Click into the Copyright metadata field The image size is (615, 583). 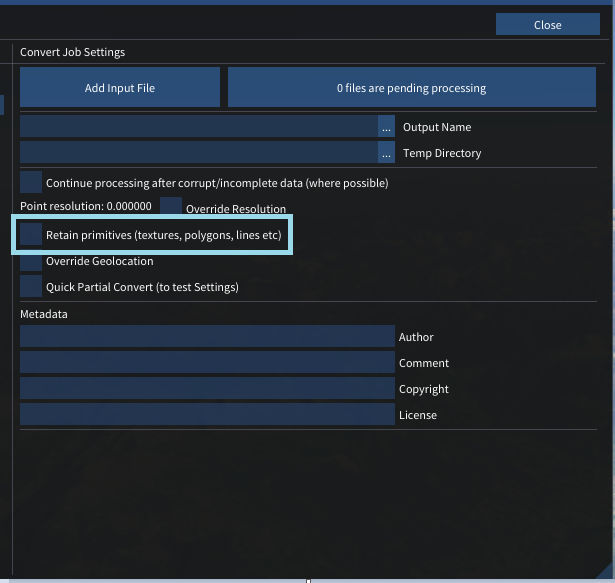click(x=207, y=388)
